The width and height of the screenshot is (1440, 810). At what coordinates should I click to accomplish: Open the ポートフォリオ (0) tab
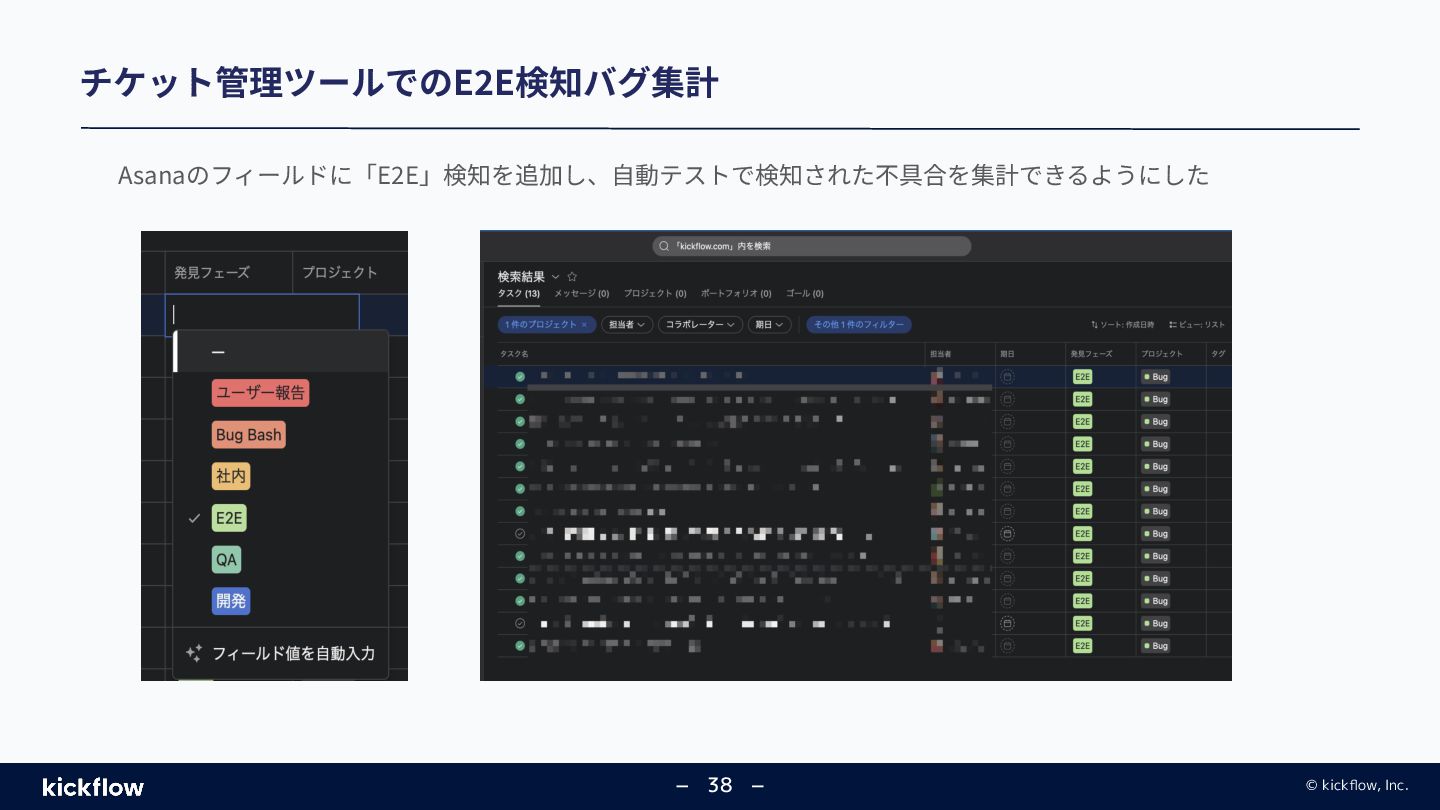click(736, 294)
